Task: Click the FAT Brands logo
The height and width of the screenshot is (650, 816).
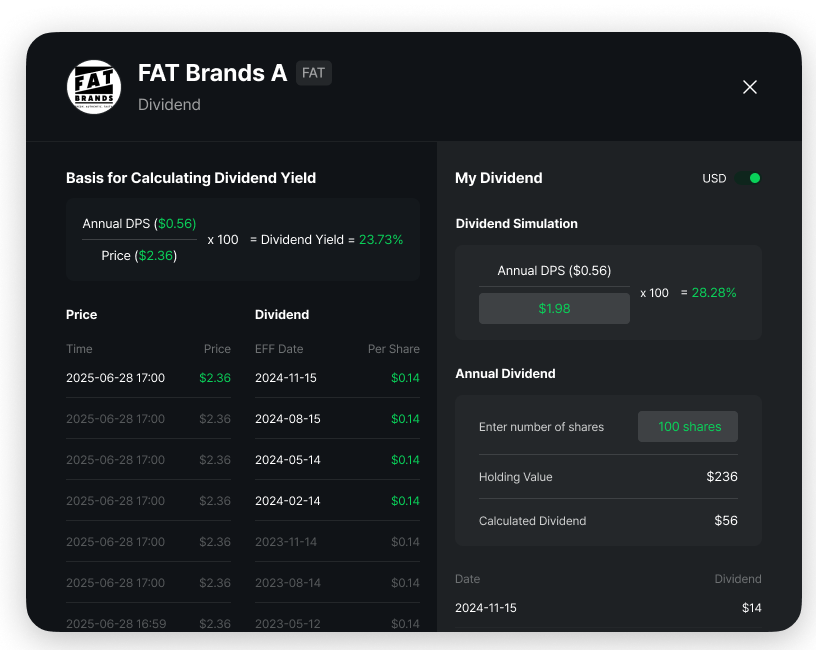Action: point(94,87)
